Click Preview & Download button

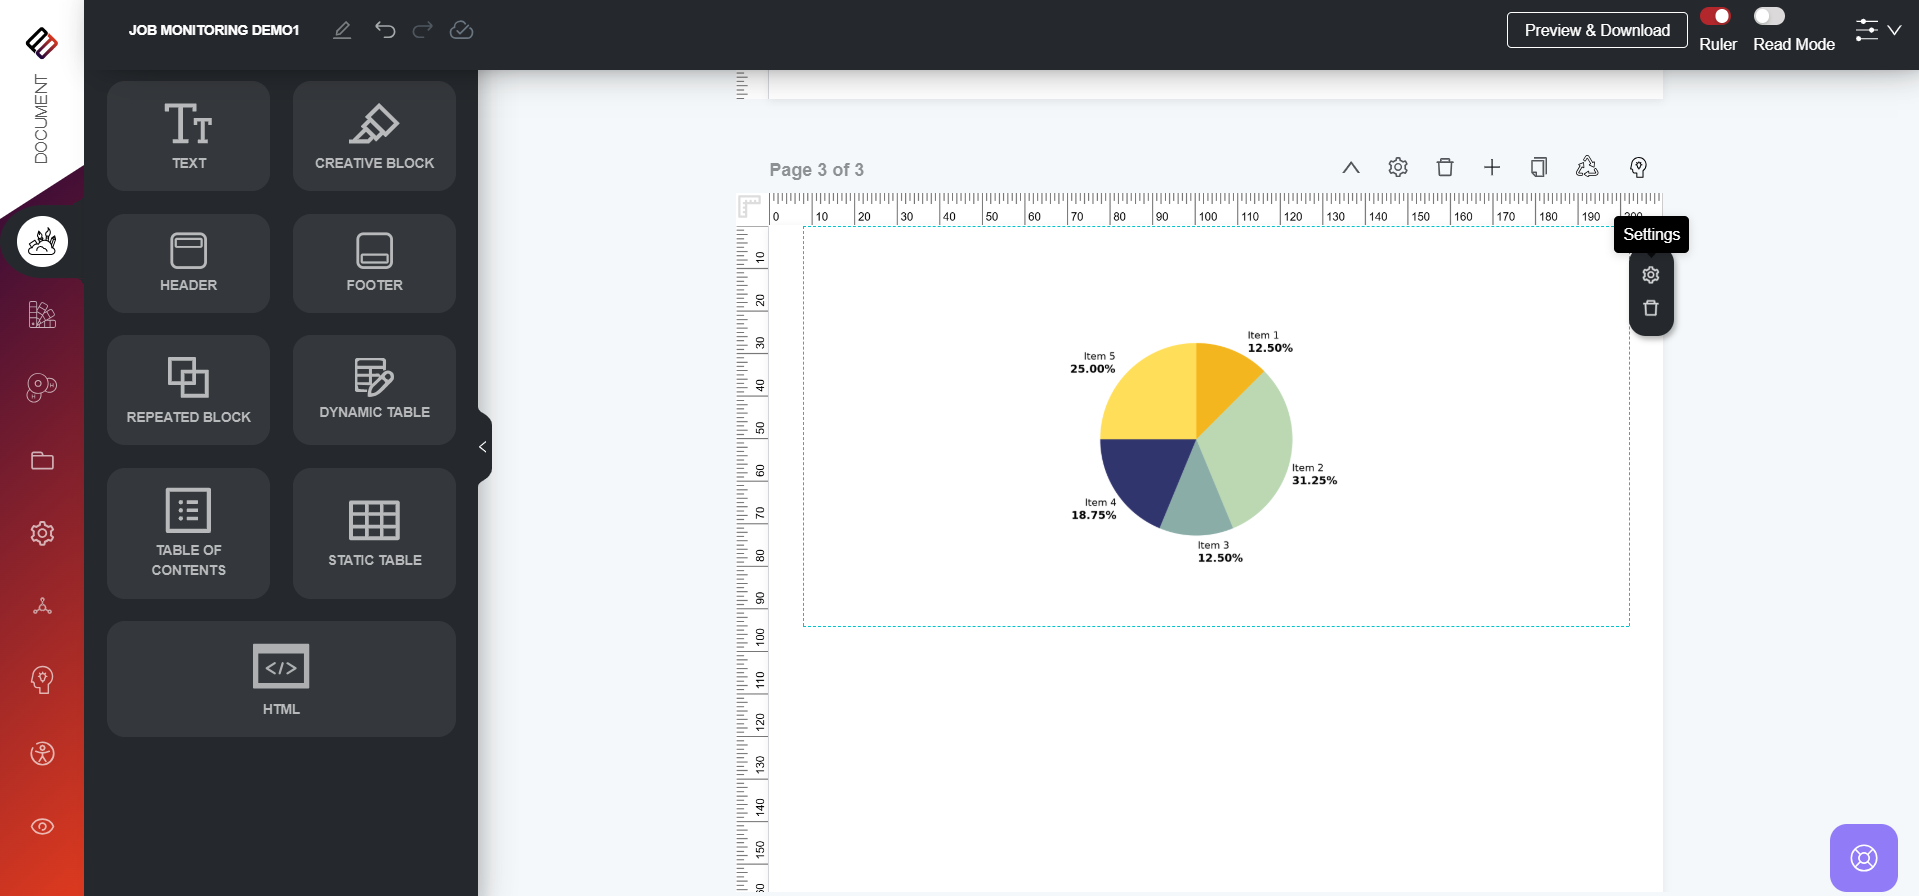pyautogui.click(x=1596, y=30)
